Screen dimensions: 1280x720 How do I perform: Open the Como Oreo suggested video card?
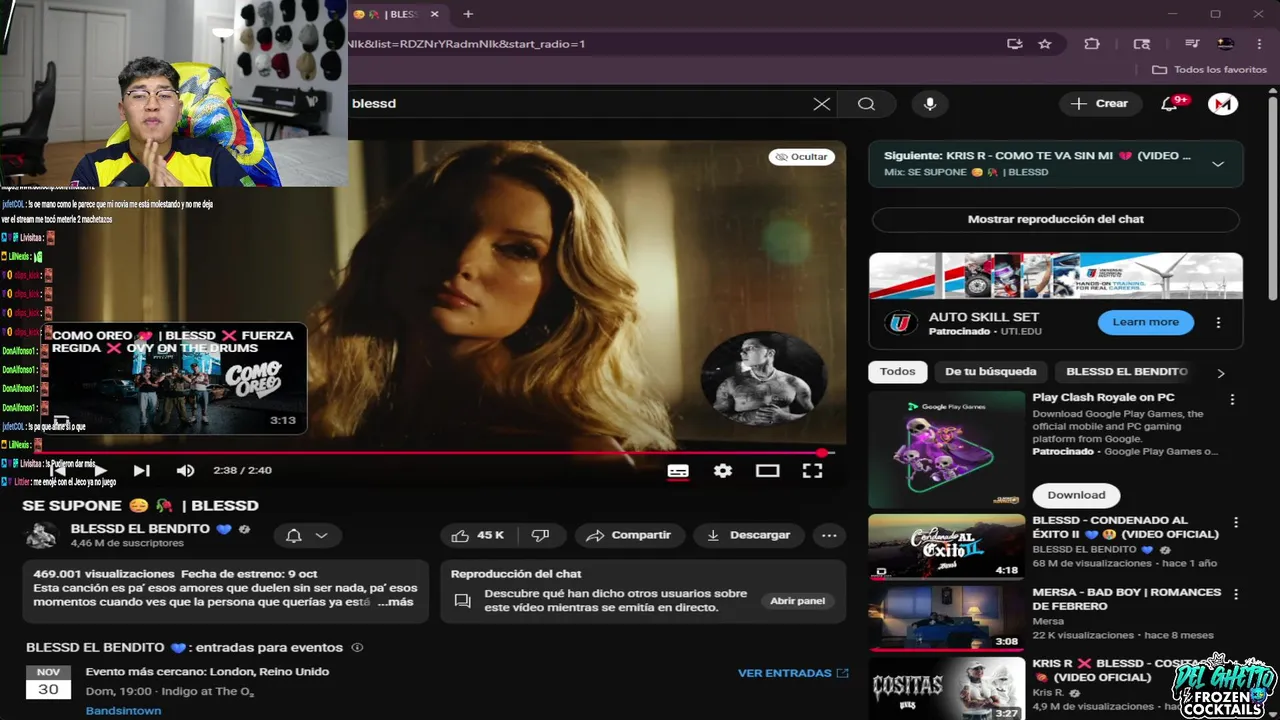(173, 377)
